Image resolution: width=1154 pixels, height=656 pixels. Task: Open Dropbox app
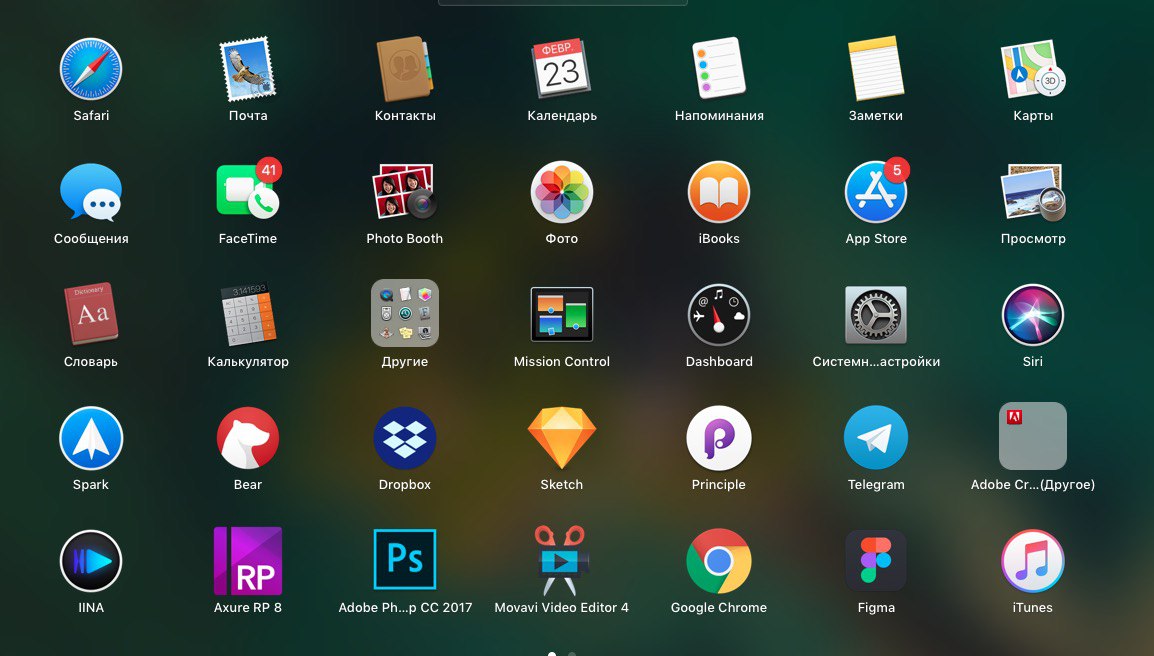405,438
